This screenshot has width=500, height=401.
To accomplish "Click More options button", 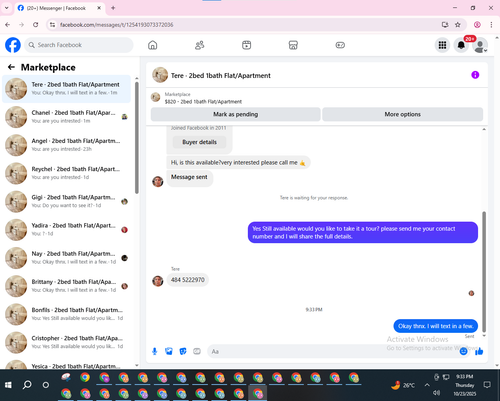I will click(x=402, y=114).
